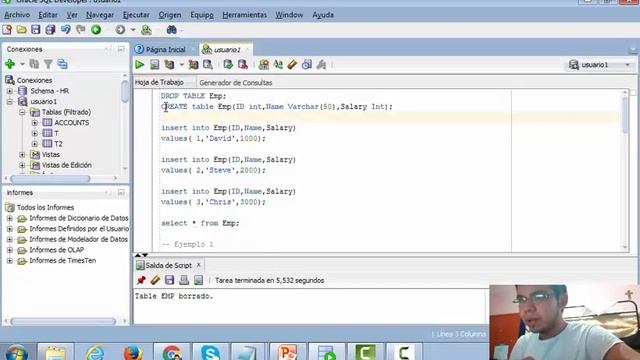The height and width of the screenshot is (360, 640).
Task: Click the Save All icon in main toolbar
Action: click(x=50, y=29)
